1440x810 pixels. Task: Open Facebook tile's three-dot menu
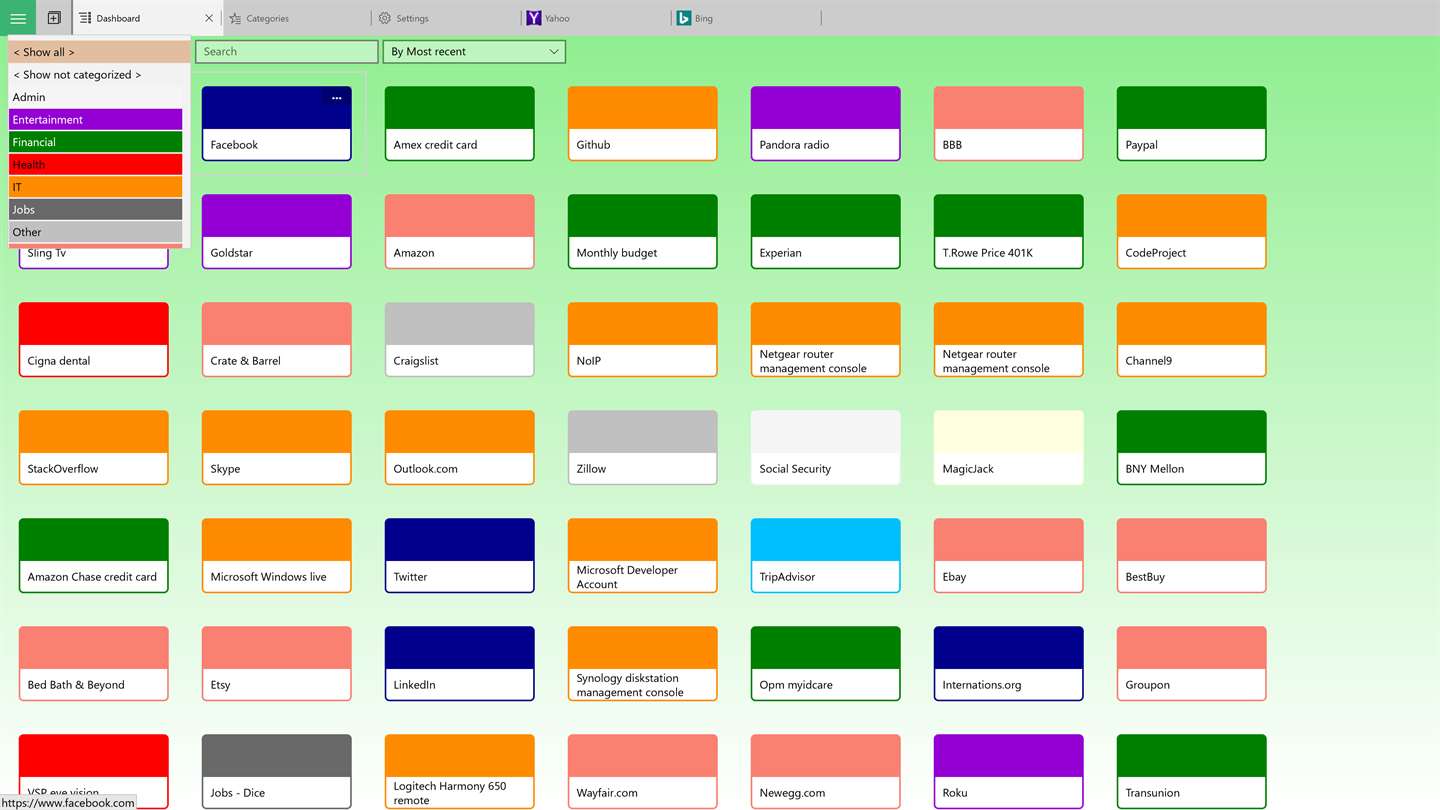point(337,98)
